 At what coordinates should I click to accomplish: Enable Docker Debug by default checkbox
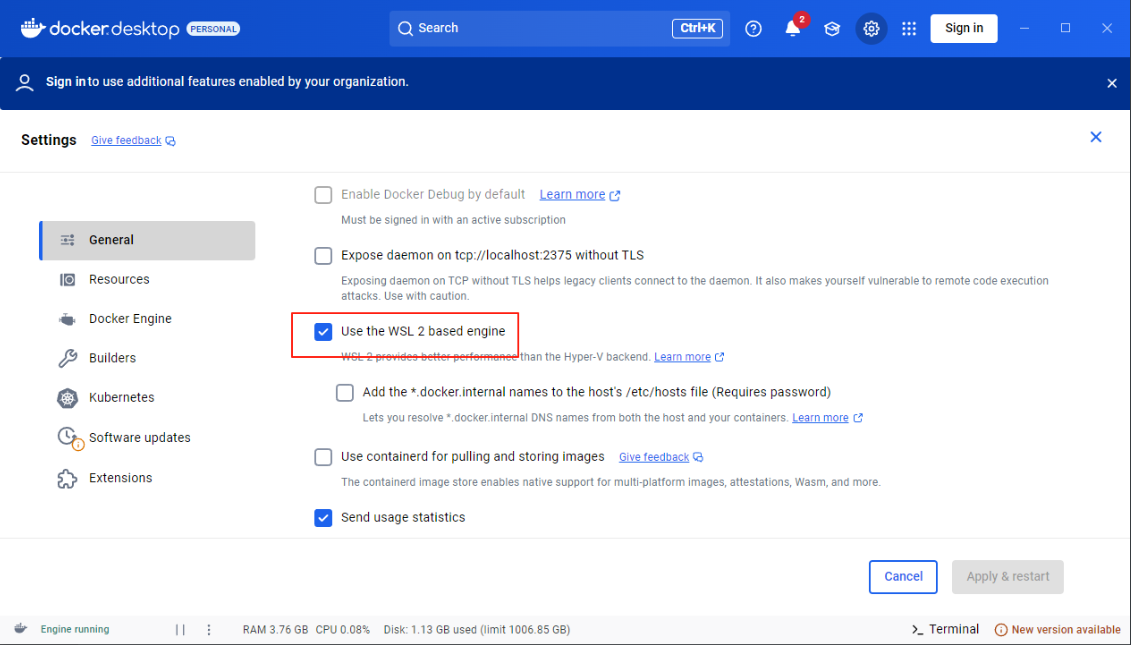323,195
